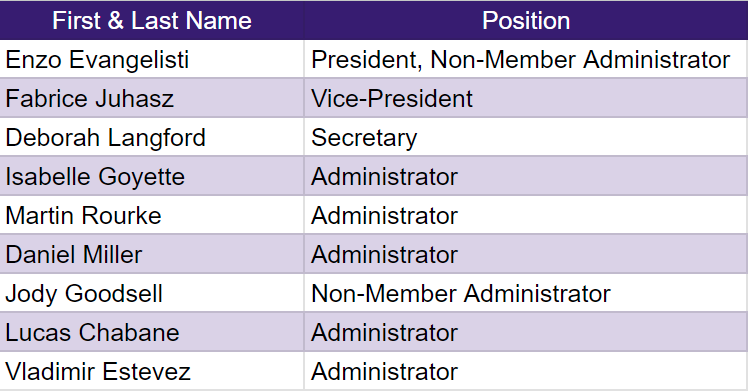Click the Martin Rourke name cell
This screenshot has width=748, height=391.
(152, 216)
